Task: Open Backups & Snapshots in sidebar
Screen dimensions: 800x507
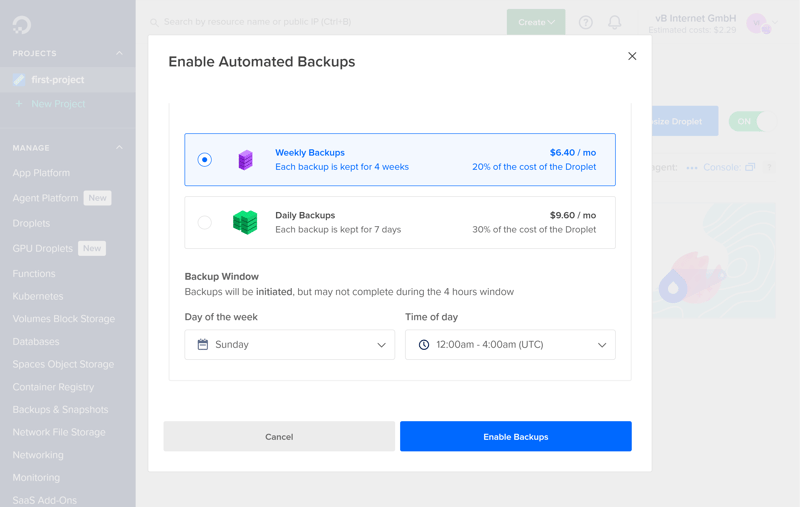Action: point(60,410)
